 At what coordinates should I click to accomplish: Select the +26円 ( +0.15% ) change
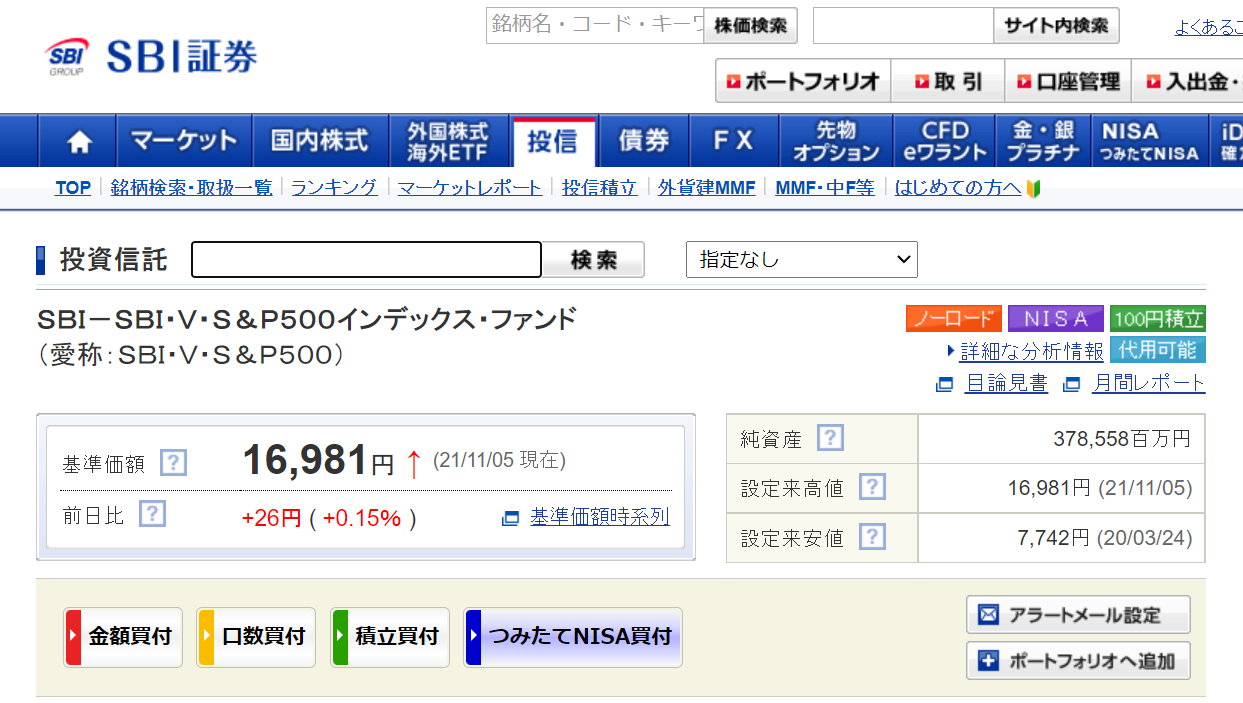(329, 518)
